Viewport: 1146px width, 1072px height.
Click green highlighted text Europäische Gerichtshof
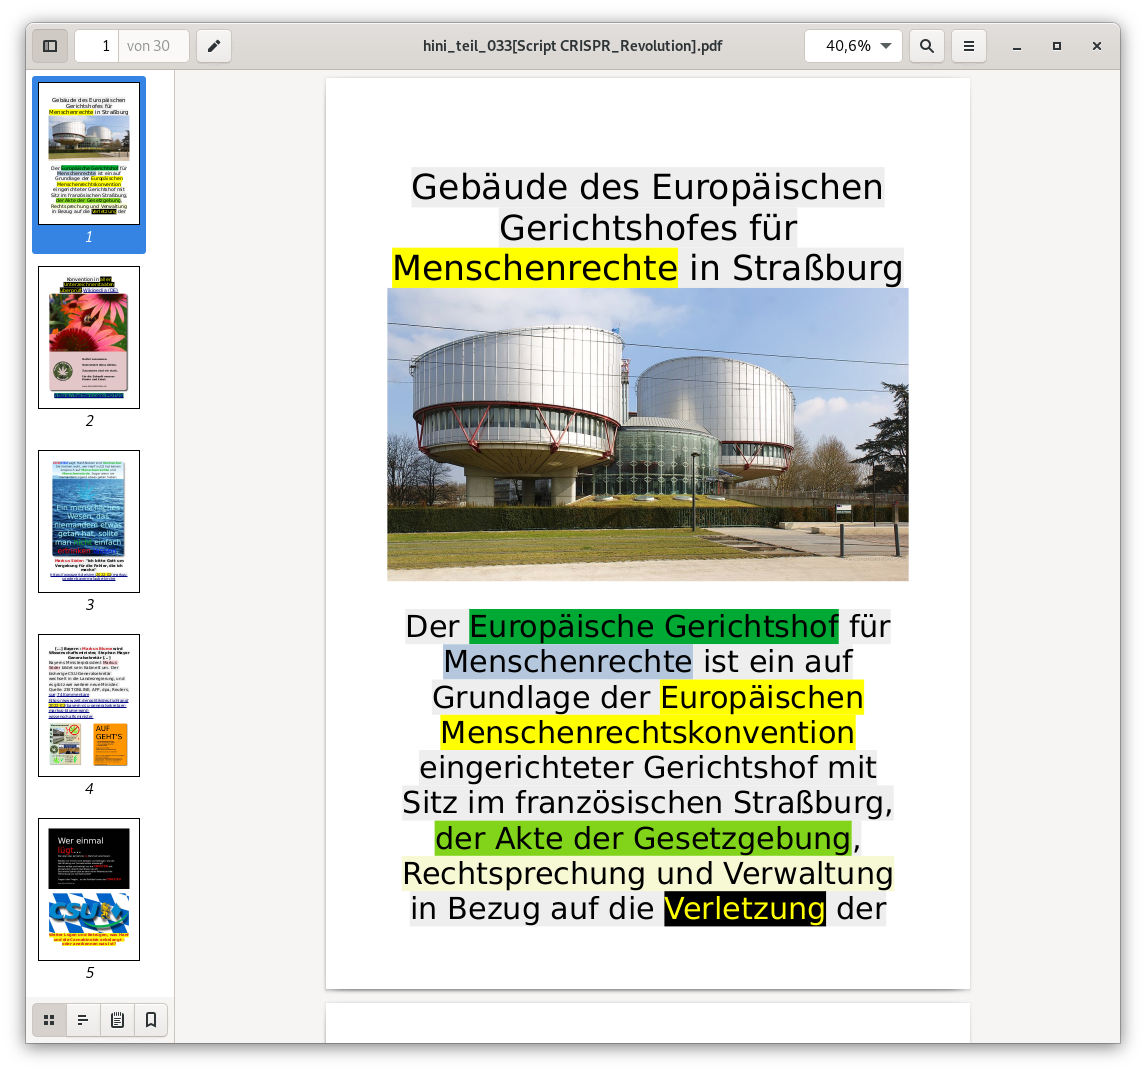tap(653, 626)
